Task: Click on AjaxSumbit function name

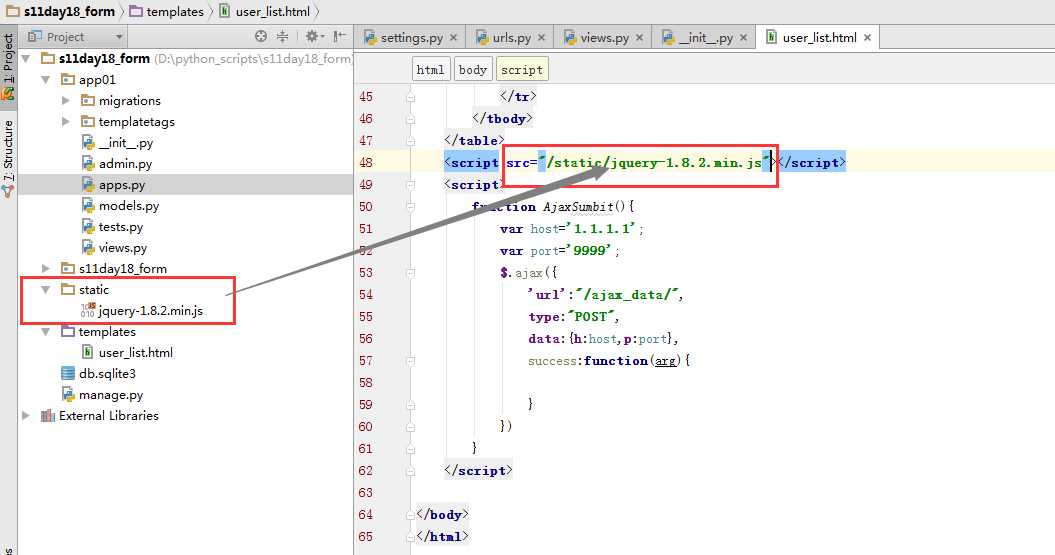Action: pyautogui.click(x=578, y=207)
